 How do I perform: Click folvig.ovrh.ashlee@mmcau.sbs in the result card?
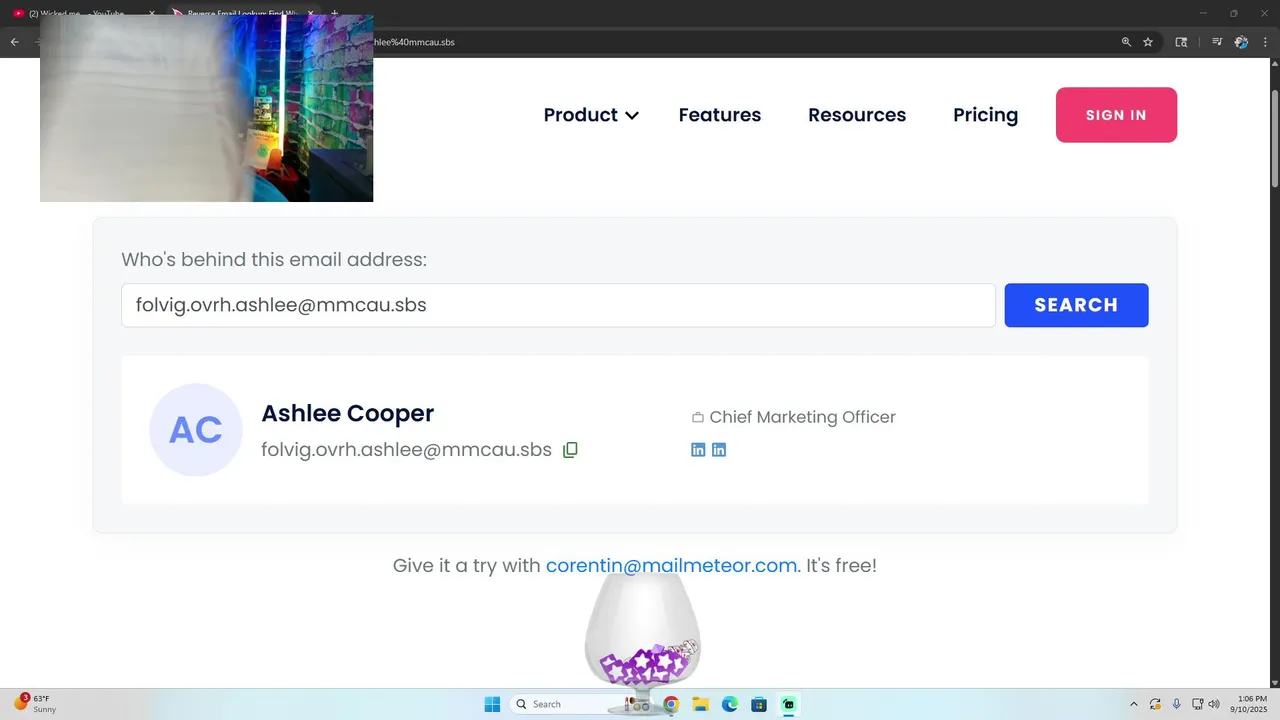(x=406, y=450)
